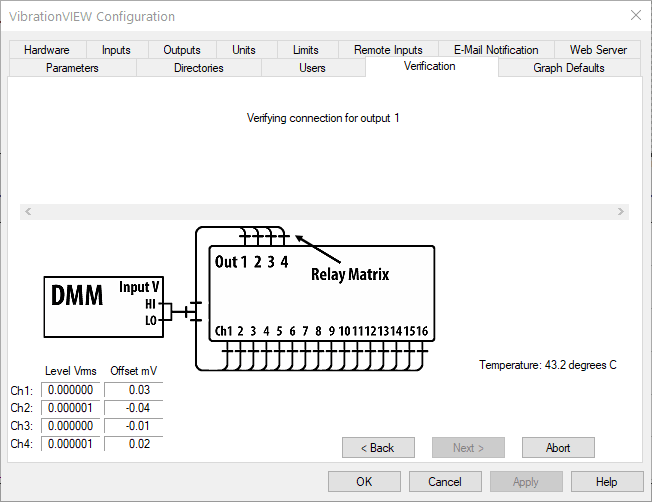Click the 'Out 1 2 3 4' label
Image resolution: width=652 pixels, height=502 pixels.
(252, 262)
